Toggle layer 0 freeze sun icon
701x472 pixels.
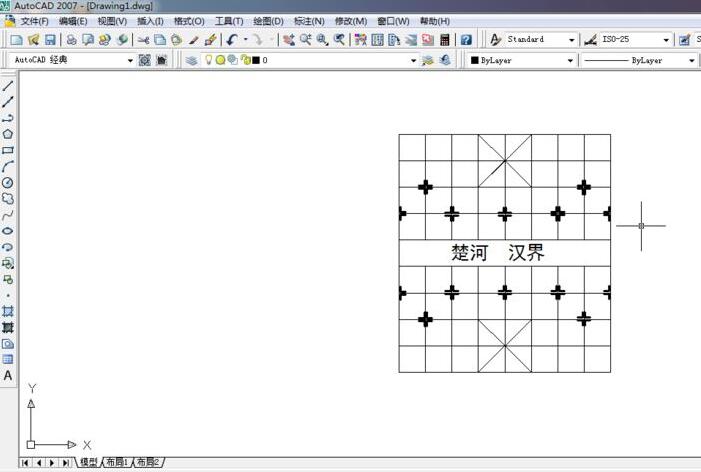pos(220,60)
